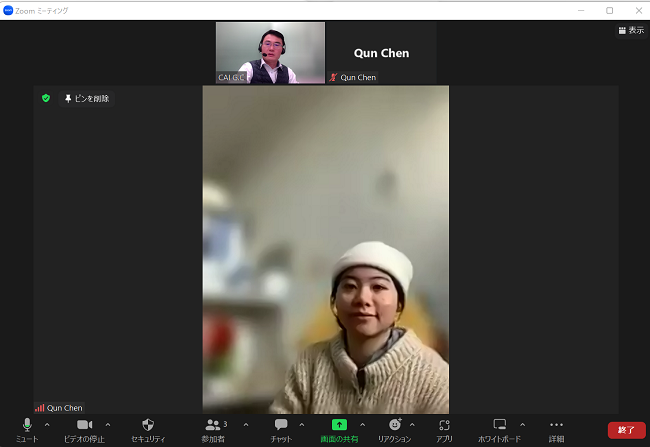Open the チャット chat panel
The image size is (650, 447).
click(281, 430)
